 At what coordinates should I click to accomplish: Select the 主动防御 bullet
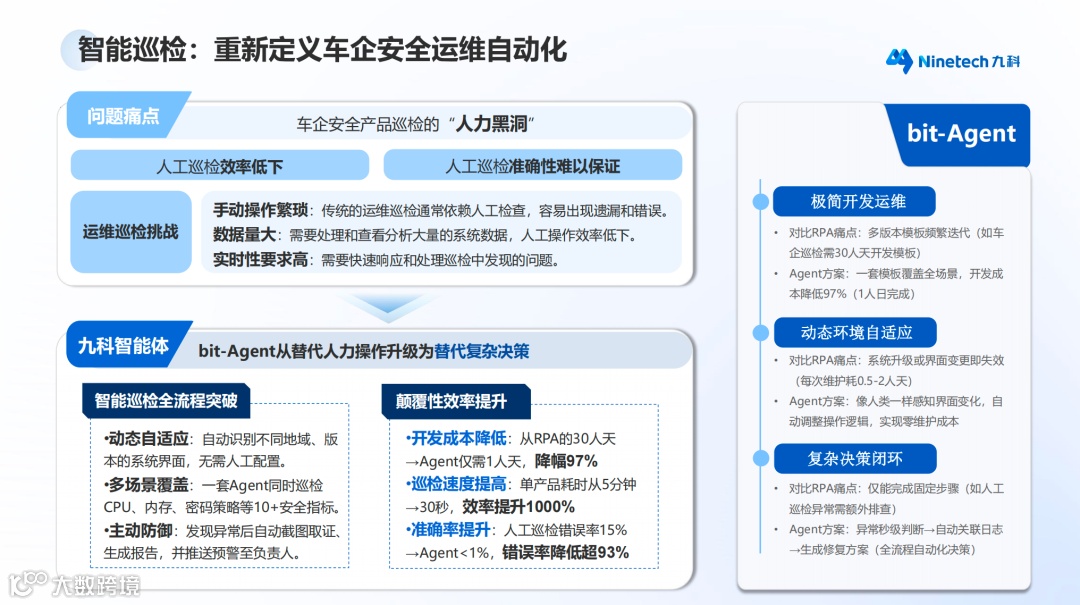[x=222, y=542]
